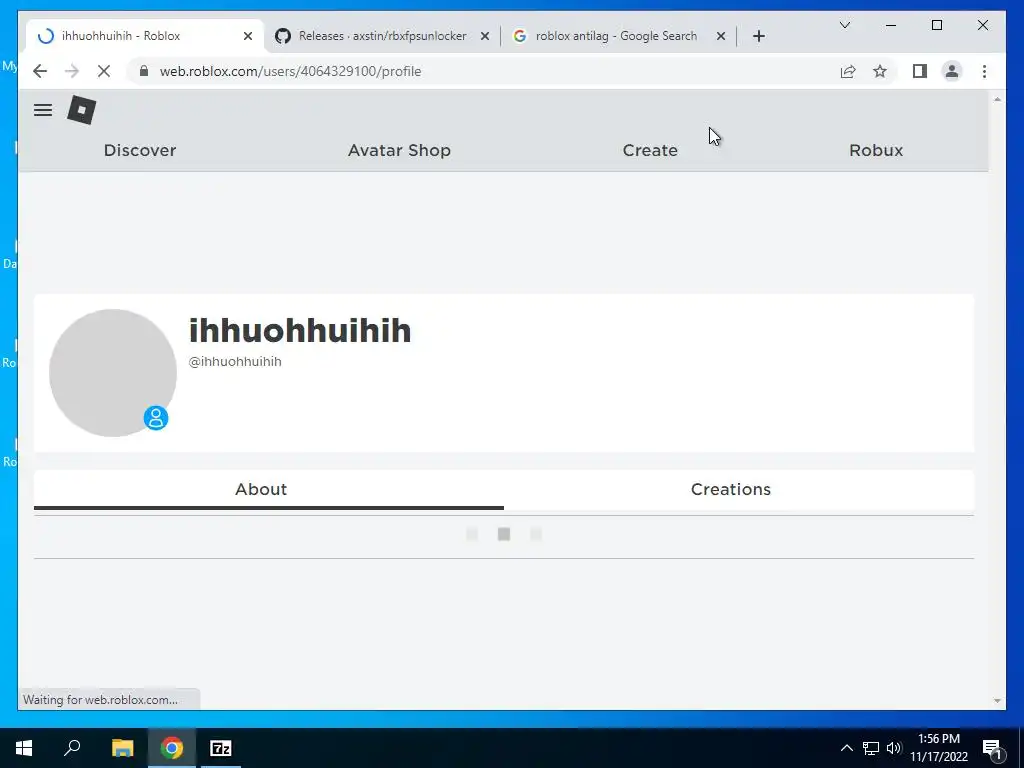The image size is (1024, 768).
Task: Maximize the Chrome window
Action: (x=936, y=25)
